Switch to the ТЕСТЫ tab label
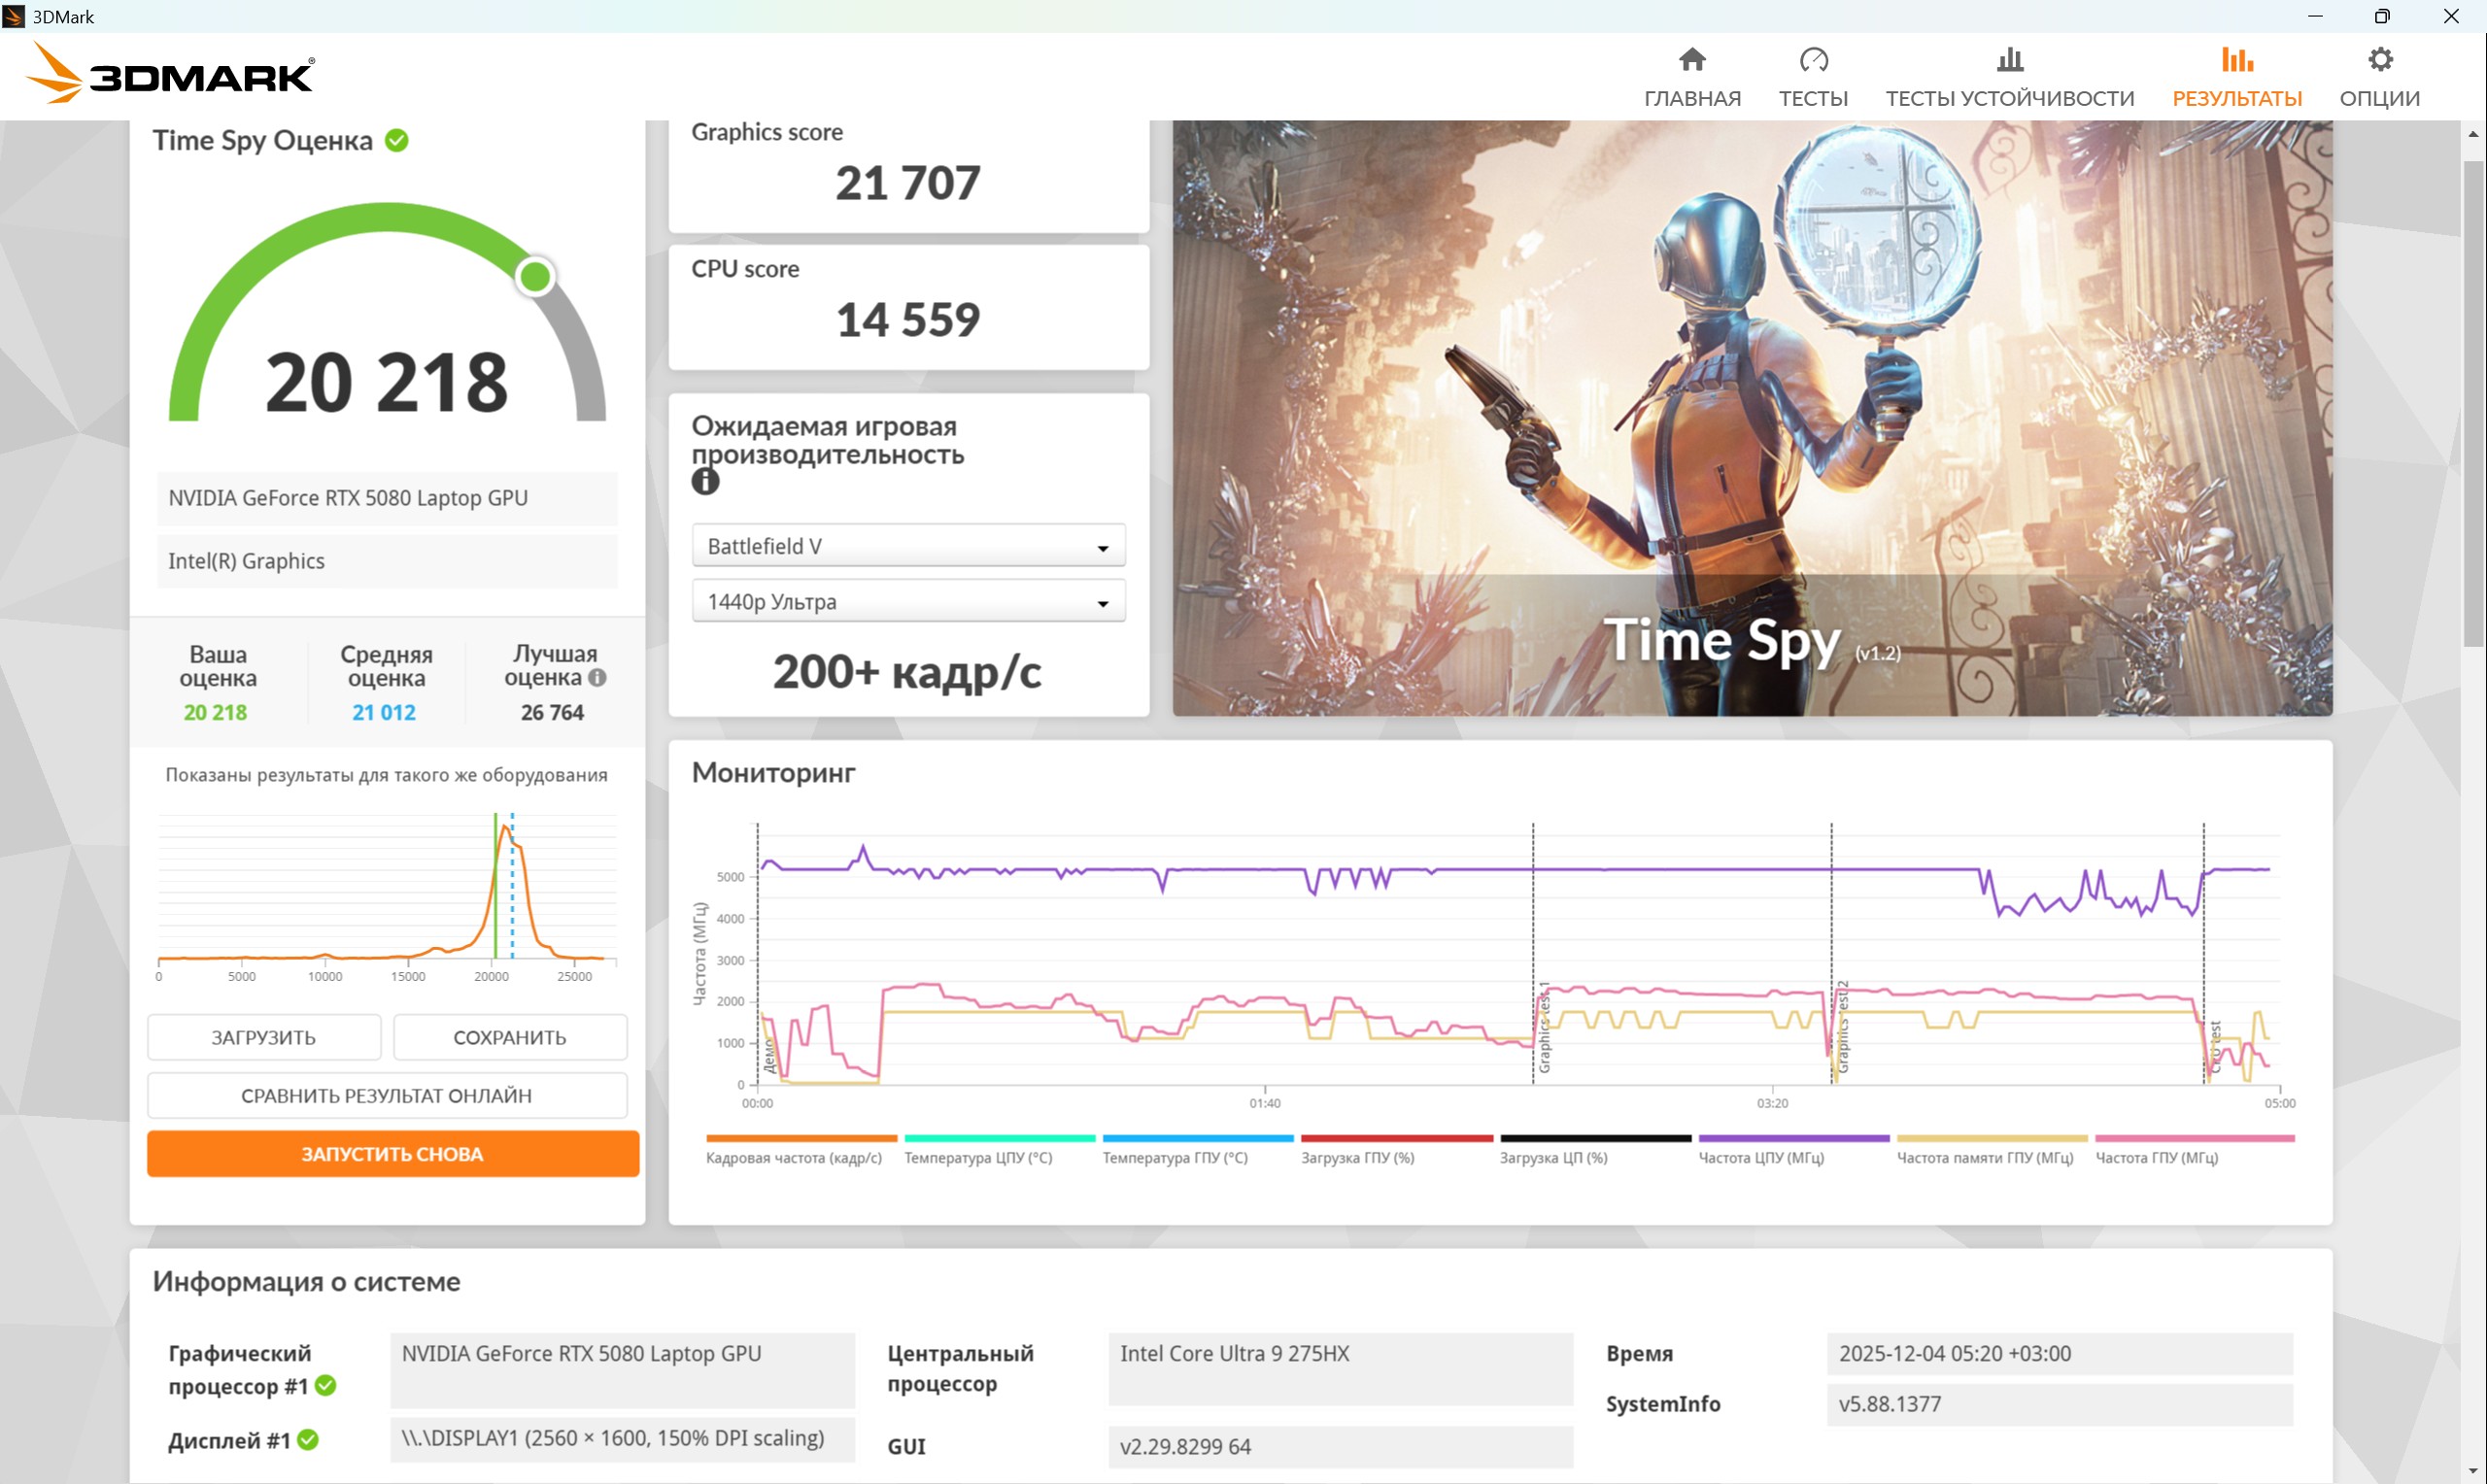Screen dimensions: 2487x1484 coord(1813,98)
